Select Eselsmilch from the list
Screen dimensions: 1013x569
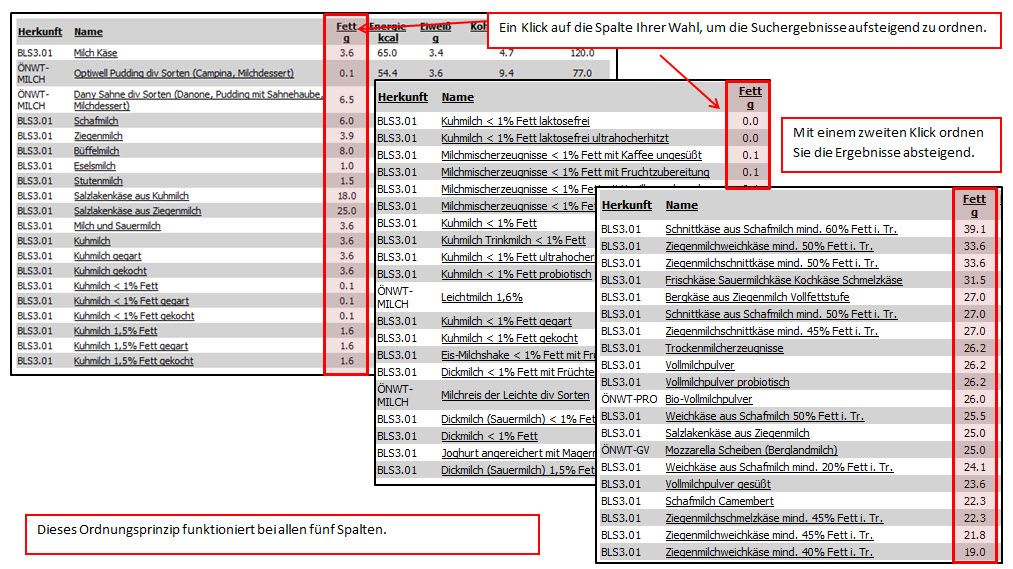(x=95, y=166)
